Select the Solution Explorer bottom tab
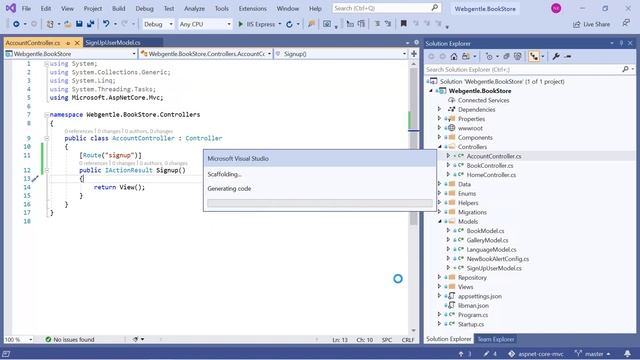This screenshot has height=360, width=640. click(x=448, y=339)
